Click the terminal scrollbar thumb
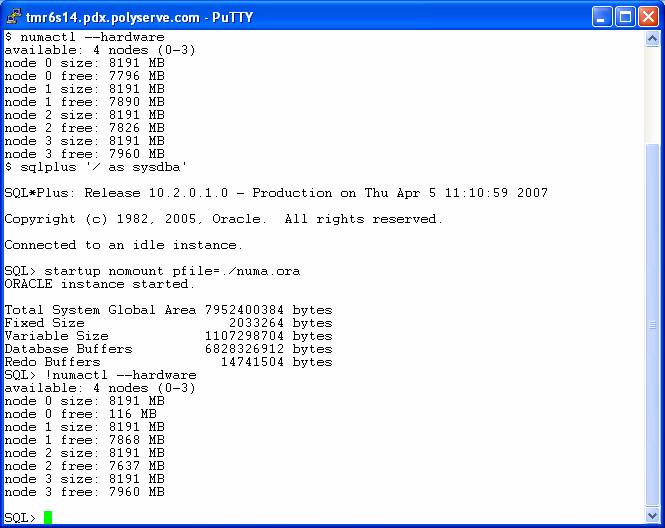 pyautogui.click(x=653, y=325)
